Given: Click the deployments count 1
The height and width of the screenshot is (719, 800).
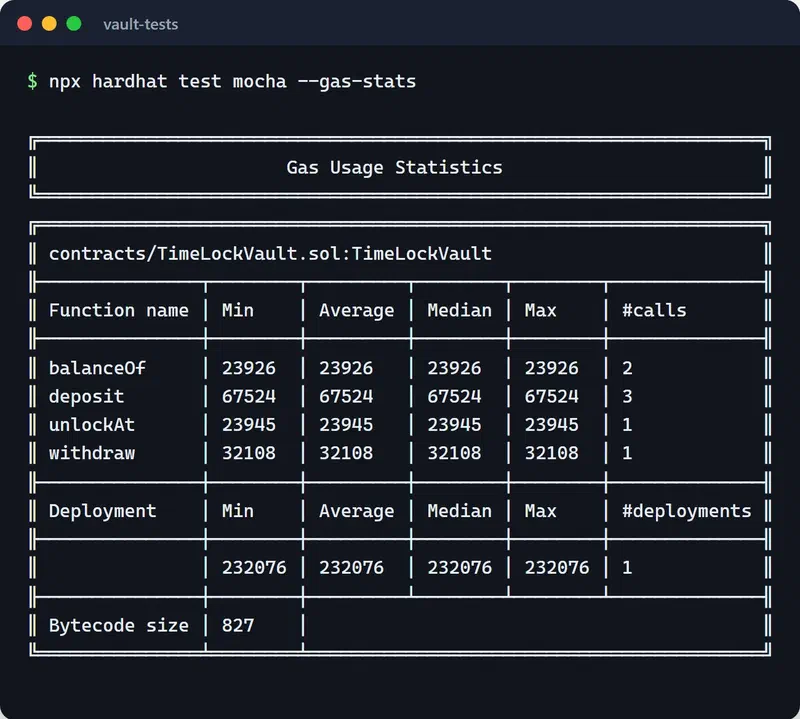Looking at the screenshot, I should (627, 567).
